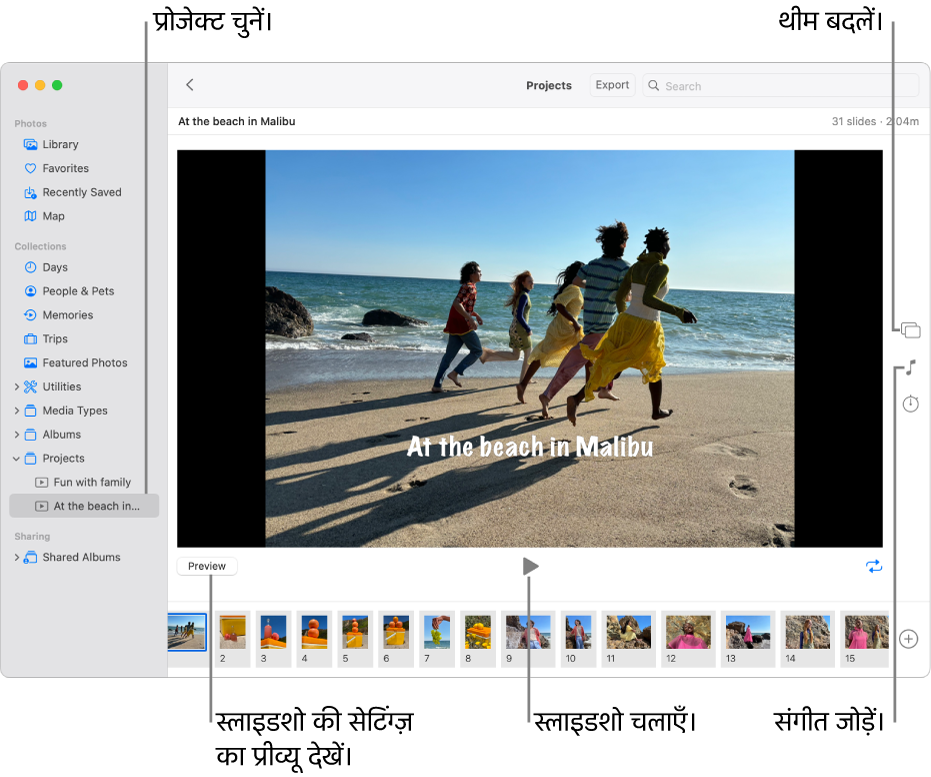Click the Shared Albums icon
Screen dimensions: 931x777
30,557
